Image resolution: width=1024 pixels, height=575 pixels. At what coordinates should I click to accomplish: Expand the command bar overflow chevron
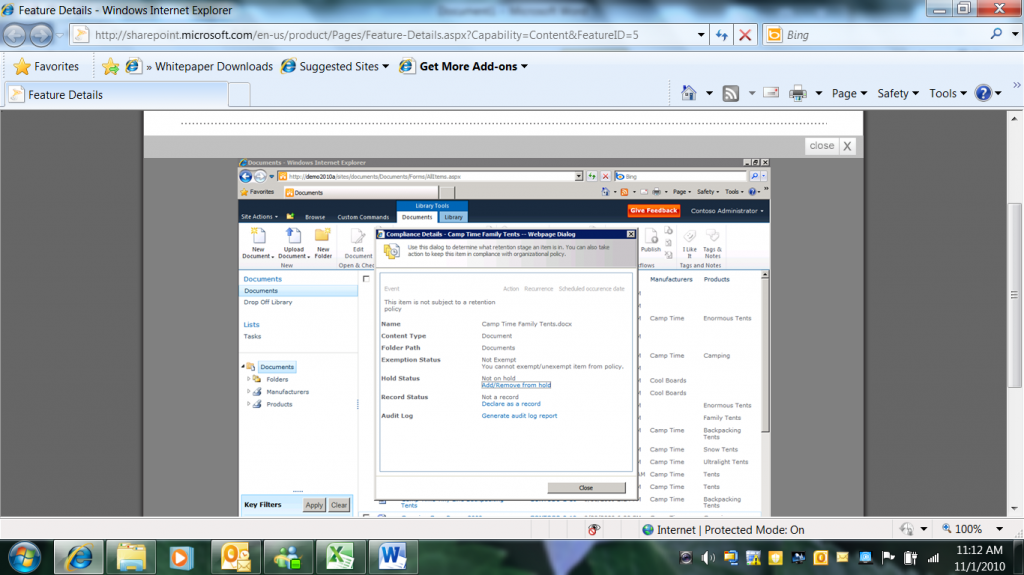point(1016,86)
